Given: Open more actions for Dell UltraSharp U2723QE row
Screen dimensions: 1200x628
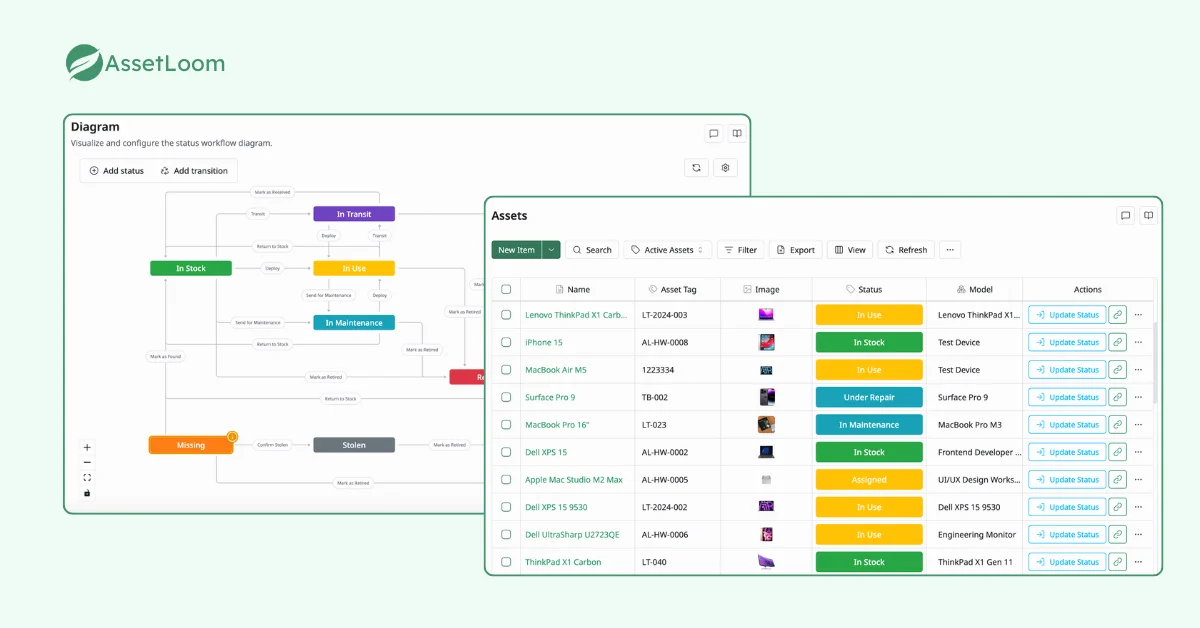Looking at the screenshot, I should [1138, 535].
